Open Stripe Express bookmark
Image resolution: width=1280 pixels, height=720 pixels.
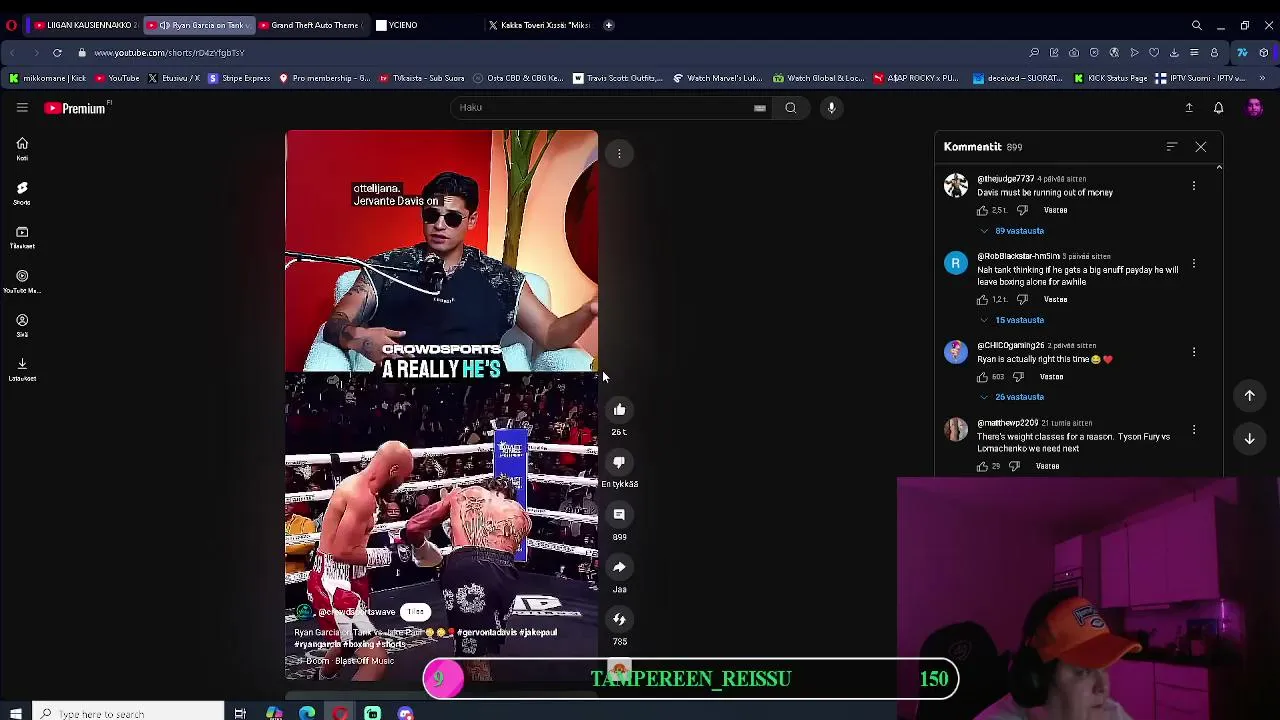pyautogui.click(x=239, y=78)
